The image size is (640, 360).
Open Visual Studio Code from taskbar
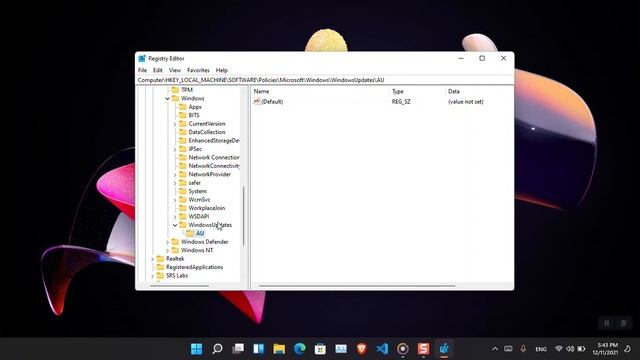click(382, 349)
